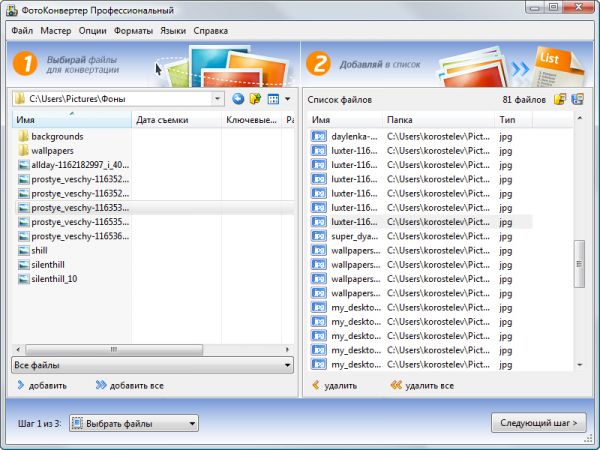Expand the folder path combo box
This screenshot has width=600, height=450.
tap(217, 99)
